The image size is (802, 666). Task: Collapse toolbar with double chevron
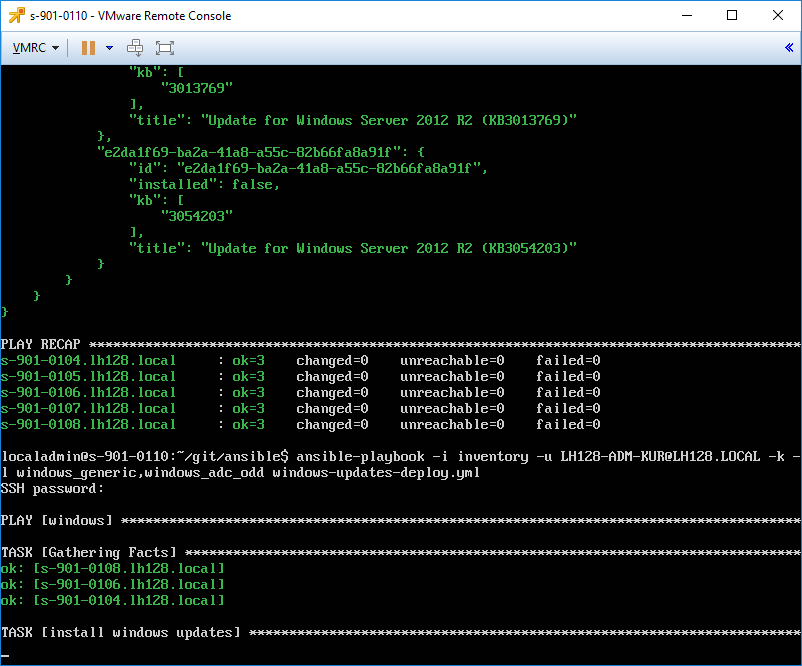(789, 48)
